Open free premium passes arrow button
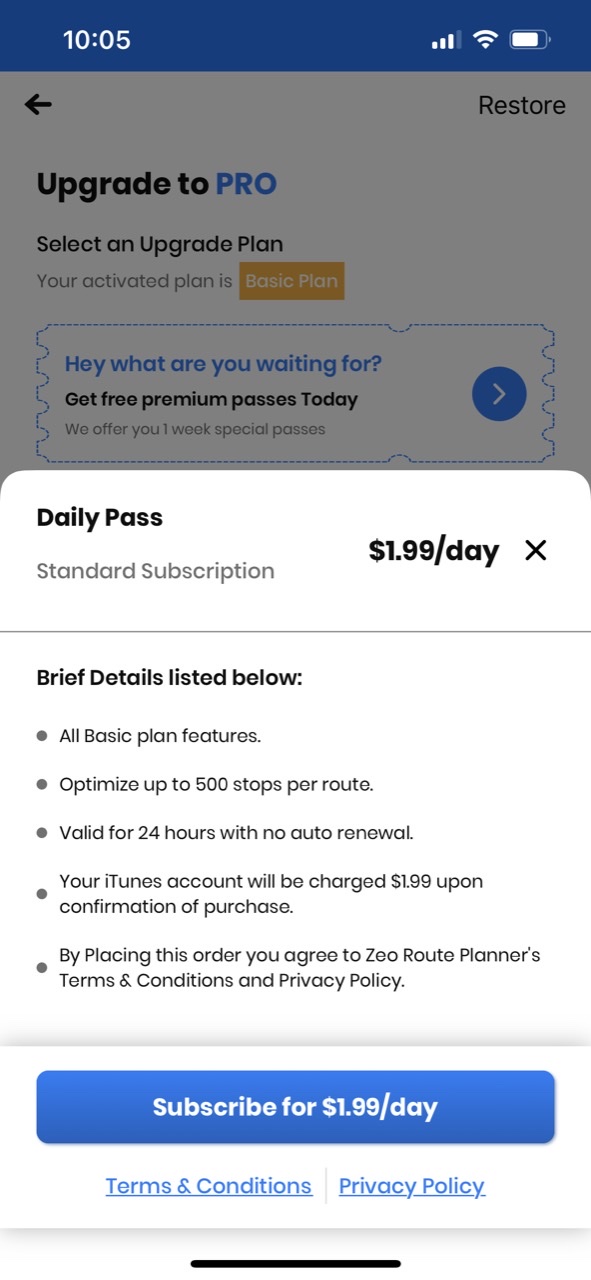The width and height of the screenshot is (591, 1280). (x=499, y=394)
